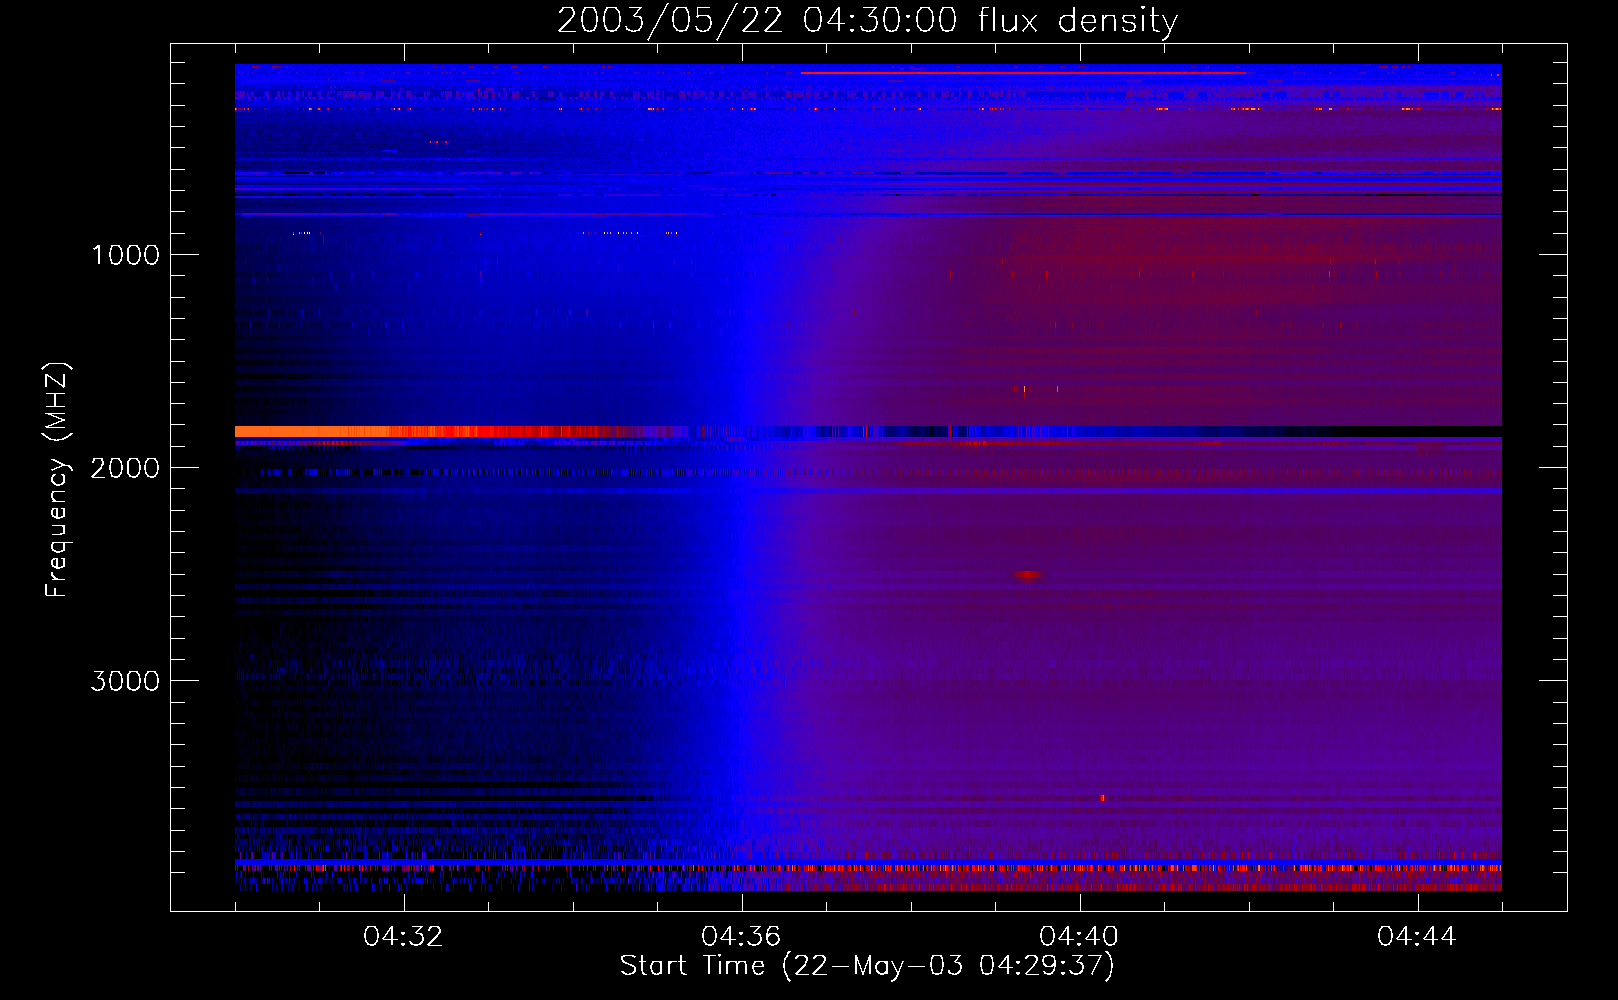Click the 3000 frequency tick label

(x=125, y=681)
